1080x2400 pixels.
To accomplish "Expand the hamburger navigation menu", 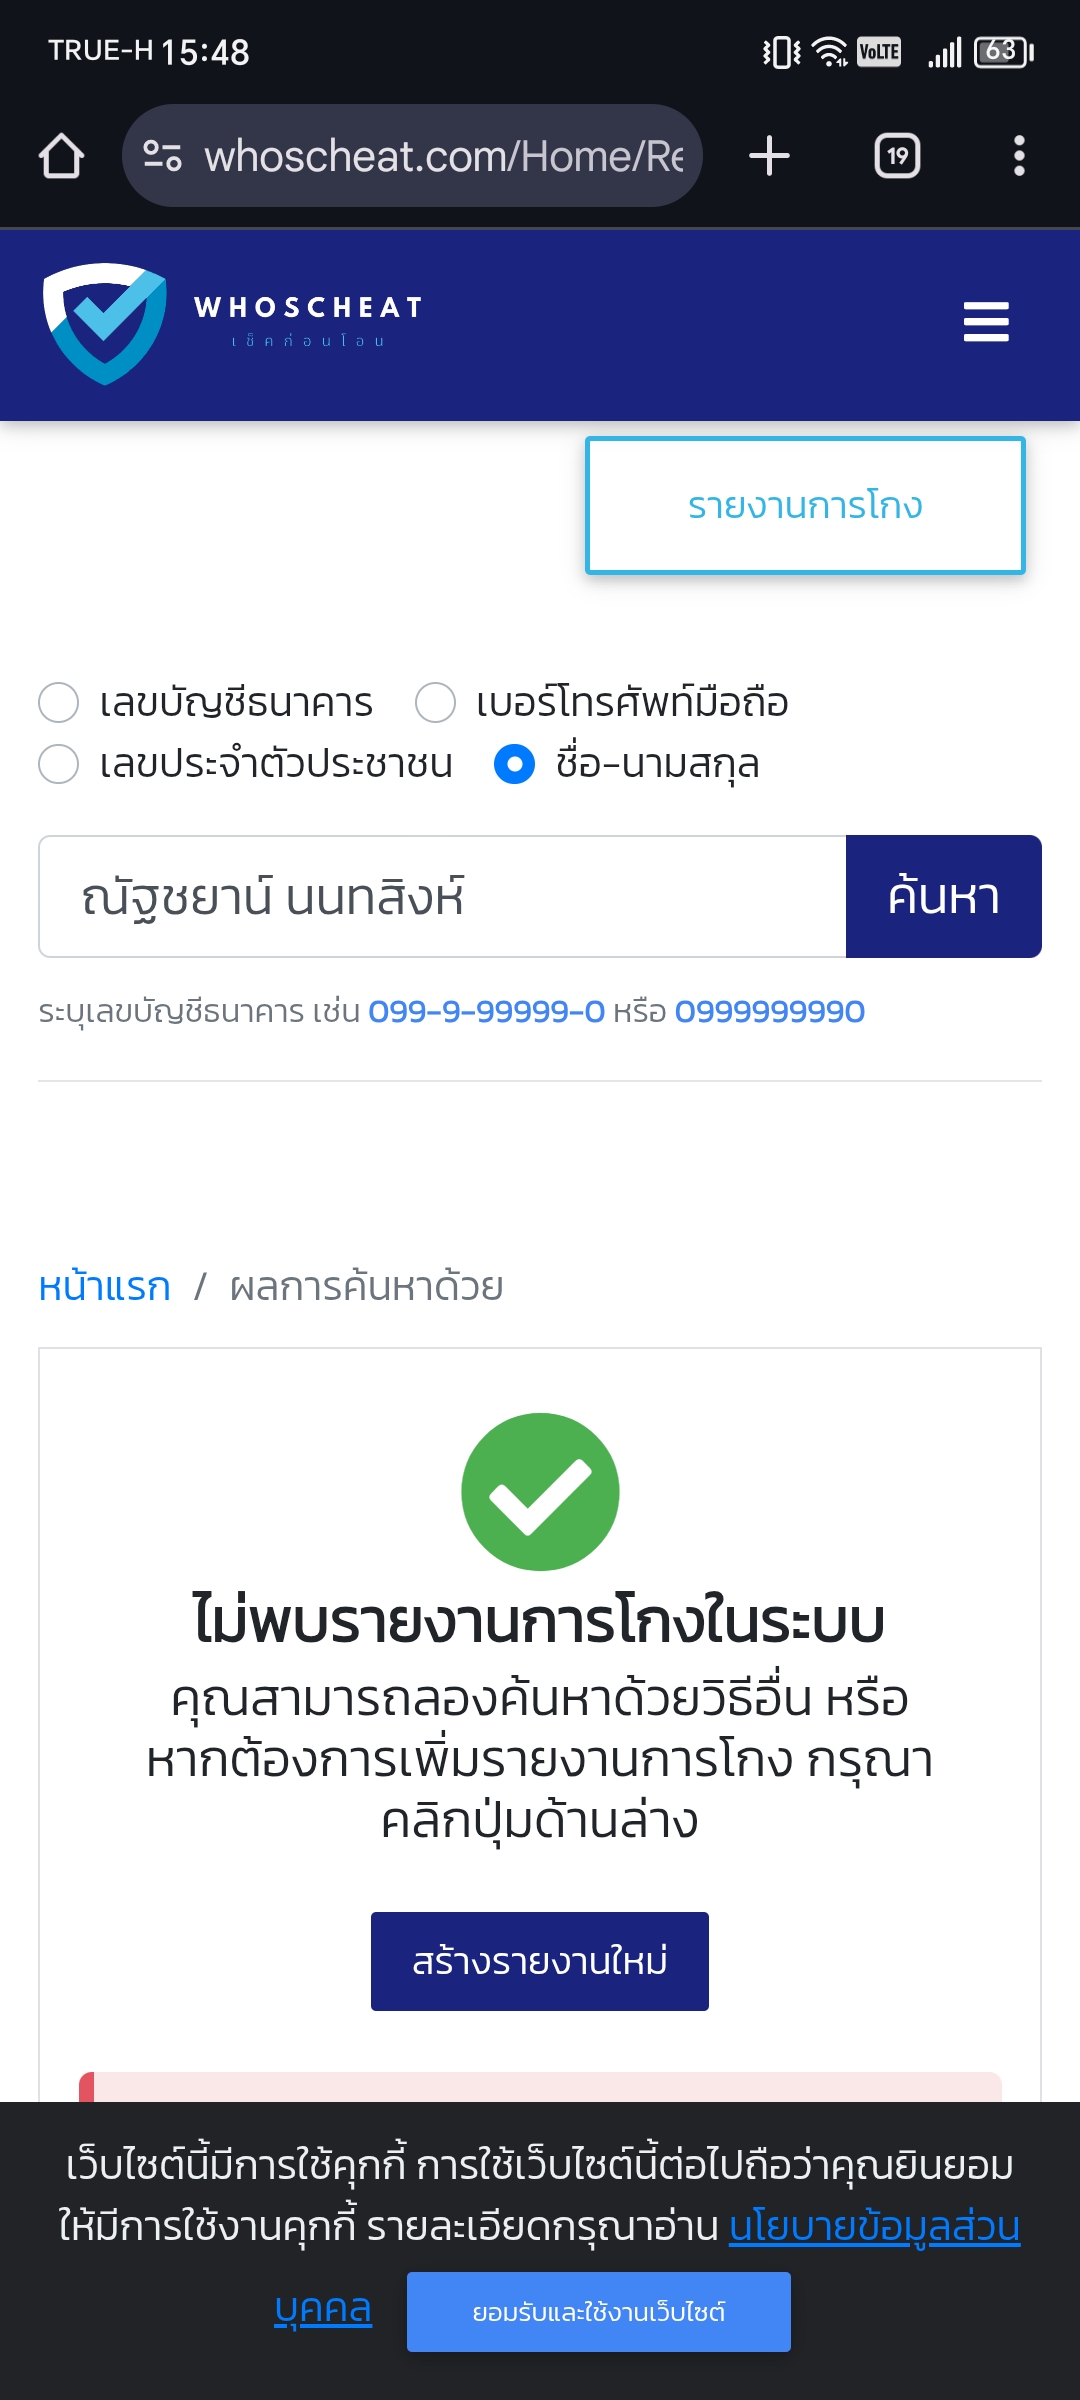I will coord(986,322).
